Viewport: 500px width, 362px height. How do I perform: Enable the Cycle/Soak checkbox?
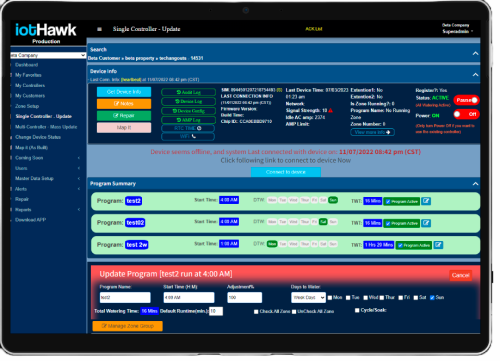click(x=357, y=310)
